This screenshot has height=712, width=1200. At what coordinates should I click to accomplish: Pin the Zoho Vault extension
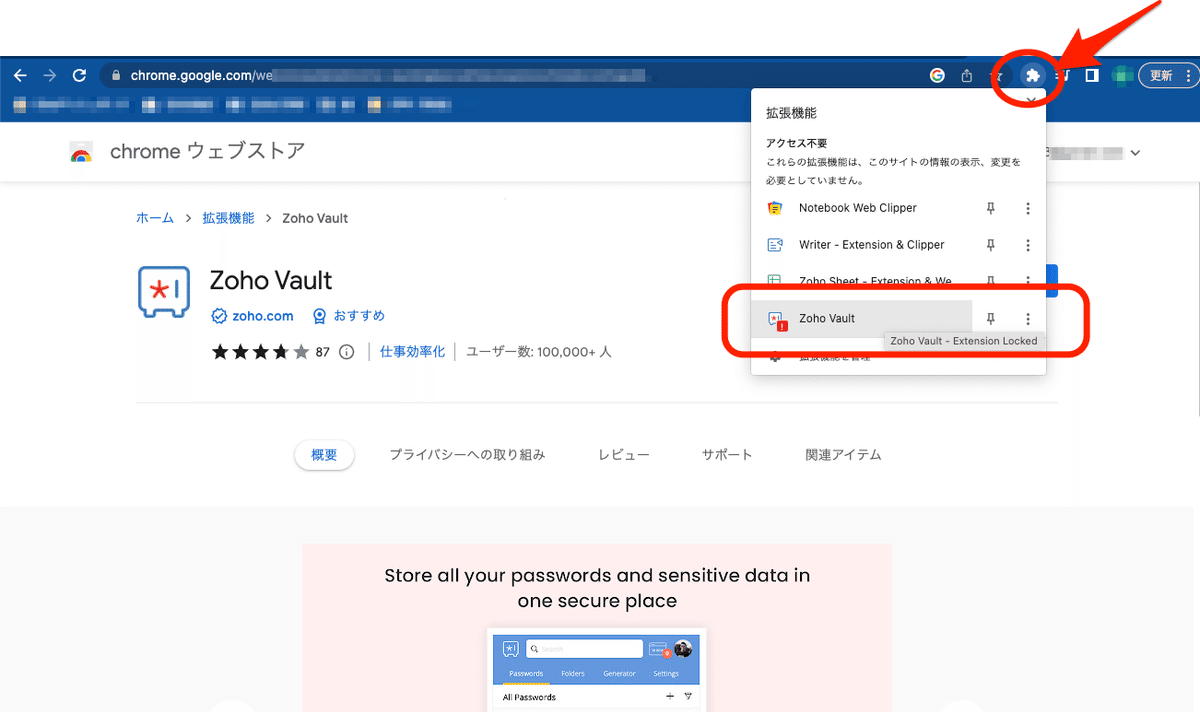coord(991,318)
